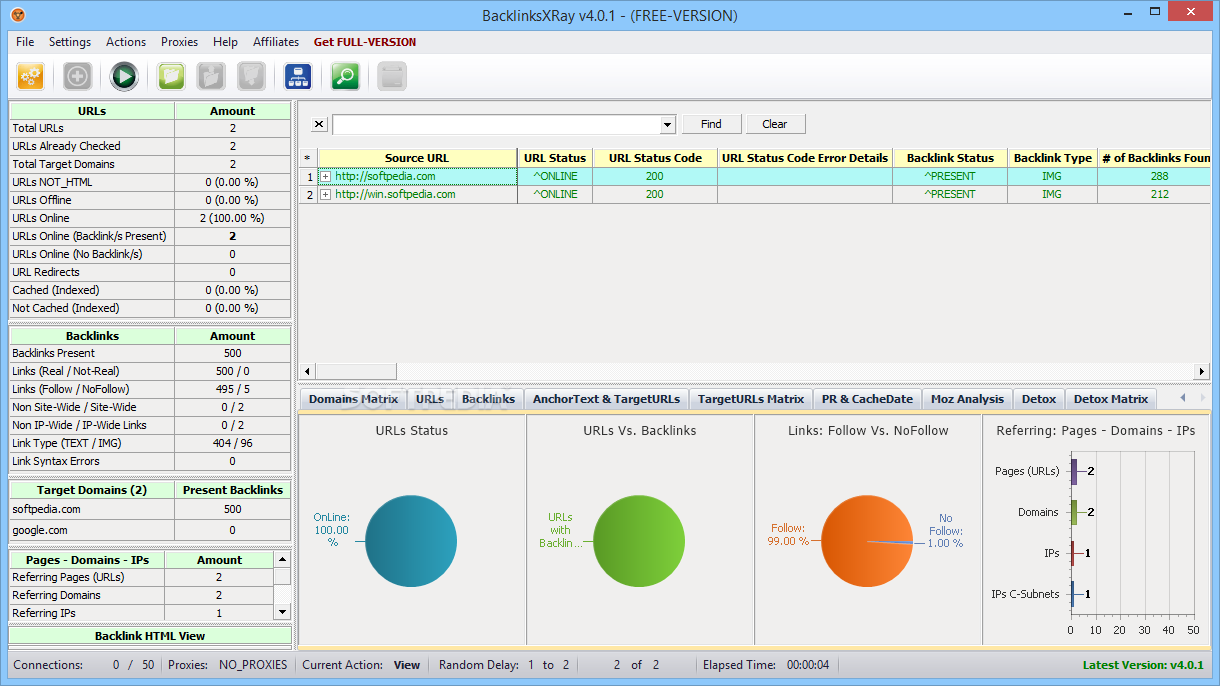This screenshot has width=1220, height=686.
Task: Click the last grayed-out toolbar icon
Action: [x=392, y=76]
